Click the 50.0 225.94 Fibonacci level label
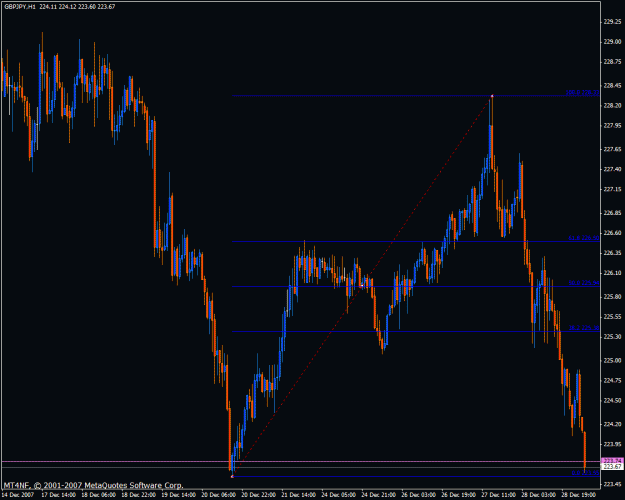Viewport: 625px width, 500px height. coord(583,283)
